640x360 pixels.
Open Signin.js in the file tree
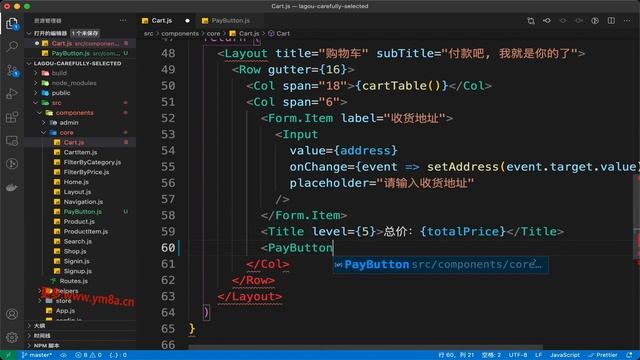76,261
